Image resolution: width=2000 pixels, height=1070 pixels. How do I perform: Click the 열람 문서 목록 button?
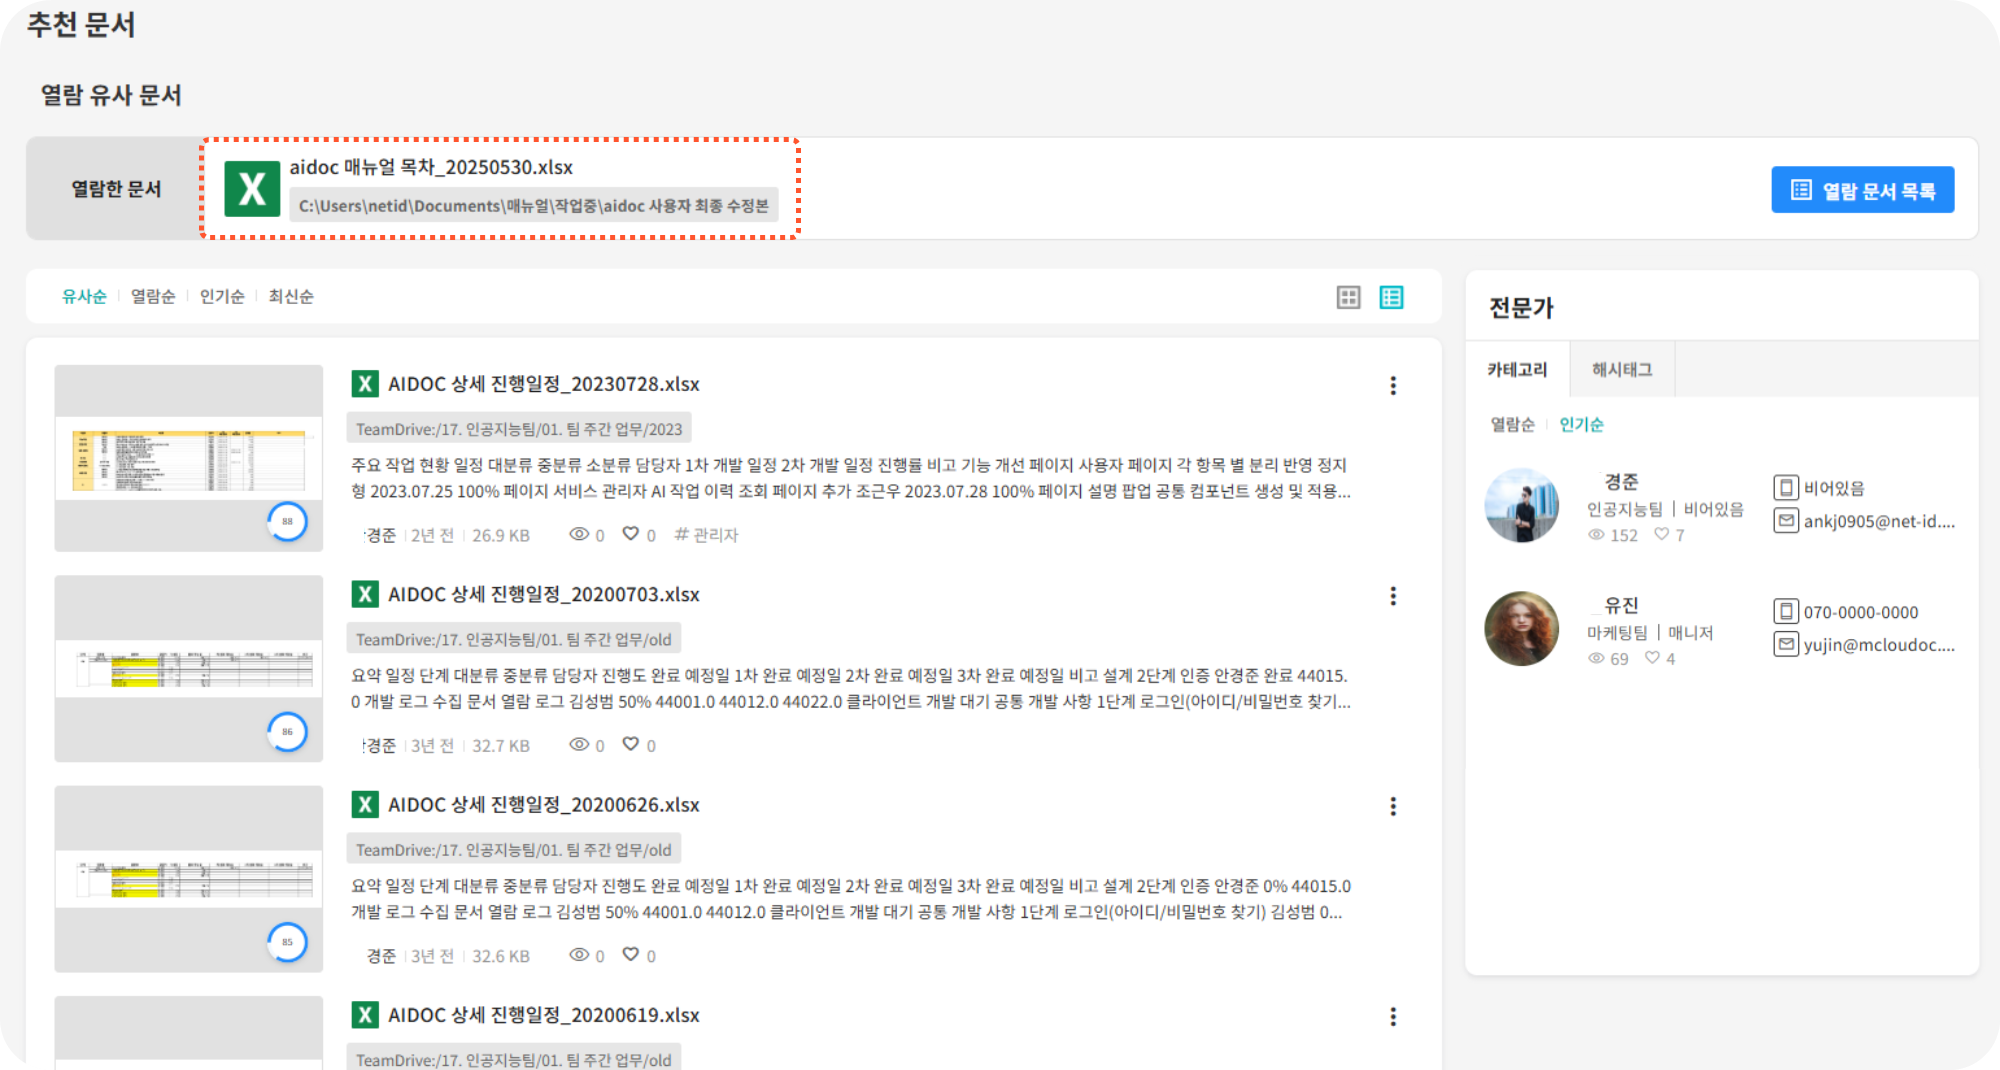(1862, 190)
